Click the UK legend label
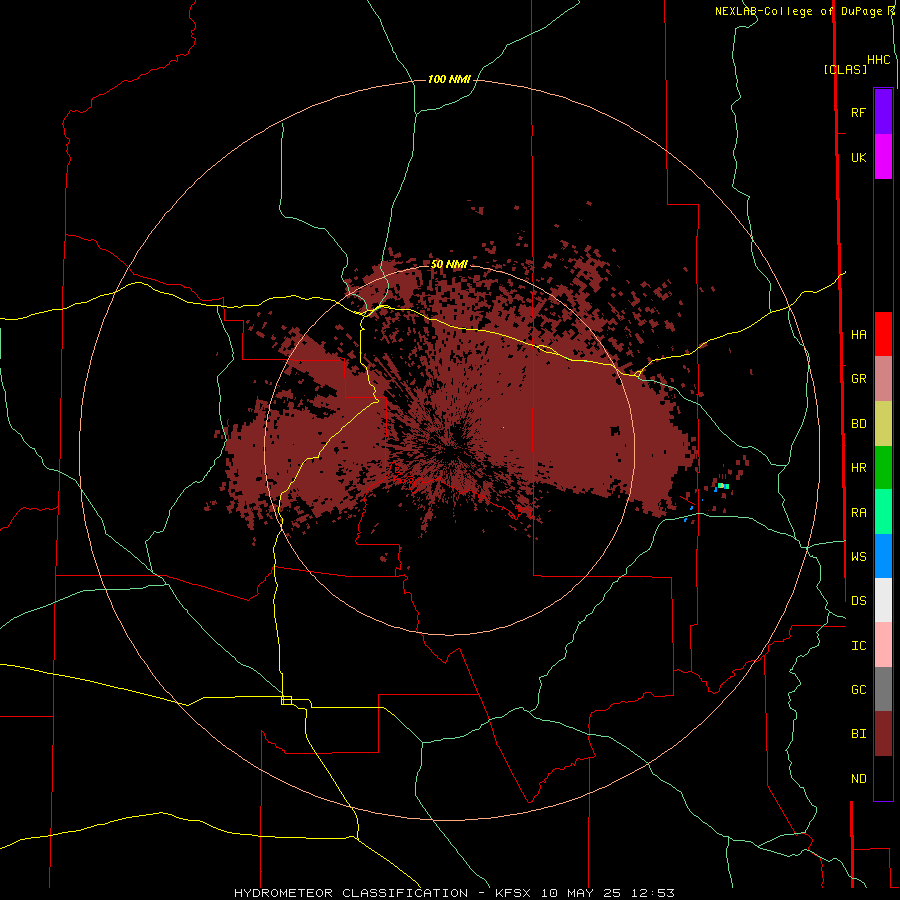900x900 pixels. click(x=858, y=157)
